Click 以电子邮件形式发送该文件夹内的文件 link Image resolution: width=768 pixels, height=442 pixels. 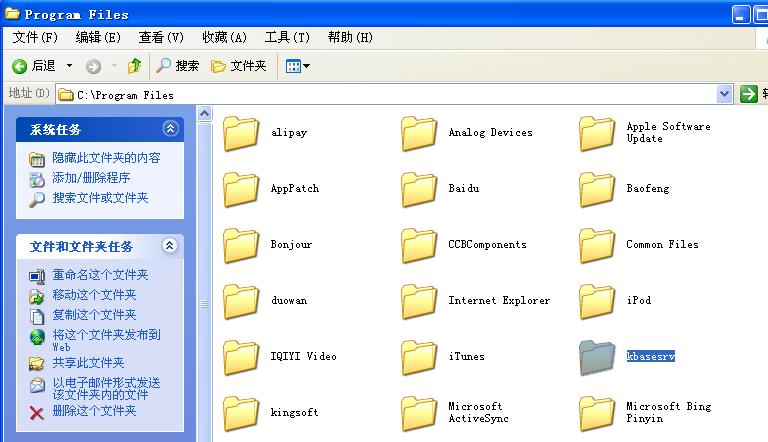(x=106, y=389)
